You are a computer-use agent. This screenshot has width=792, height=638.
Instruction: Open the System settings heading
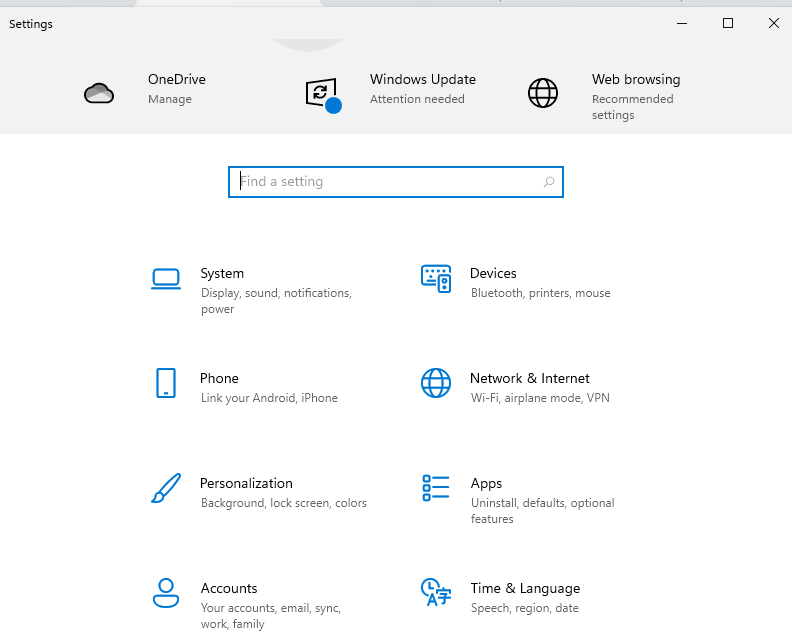[x=222, y=273]
